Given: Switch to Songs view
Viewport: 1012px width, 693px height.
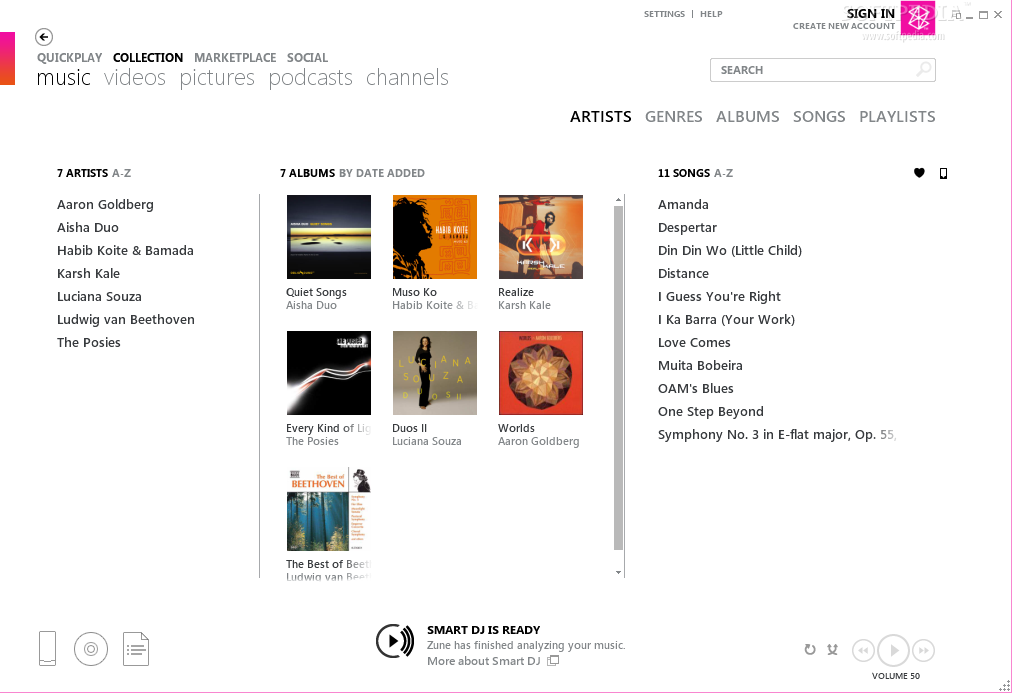Looking at the screenshot, I should click(819, 116).
